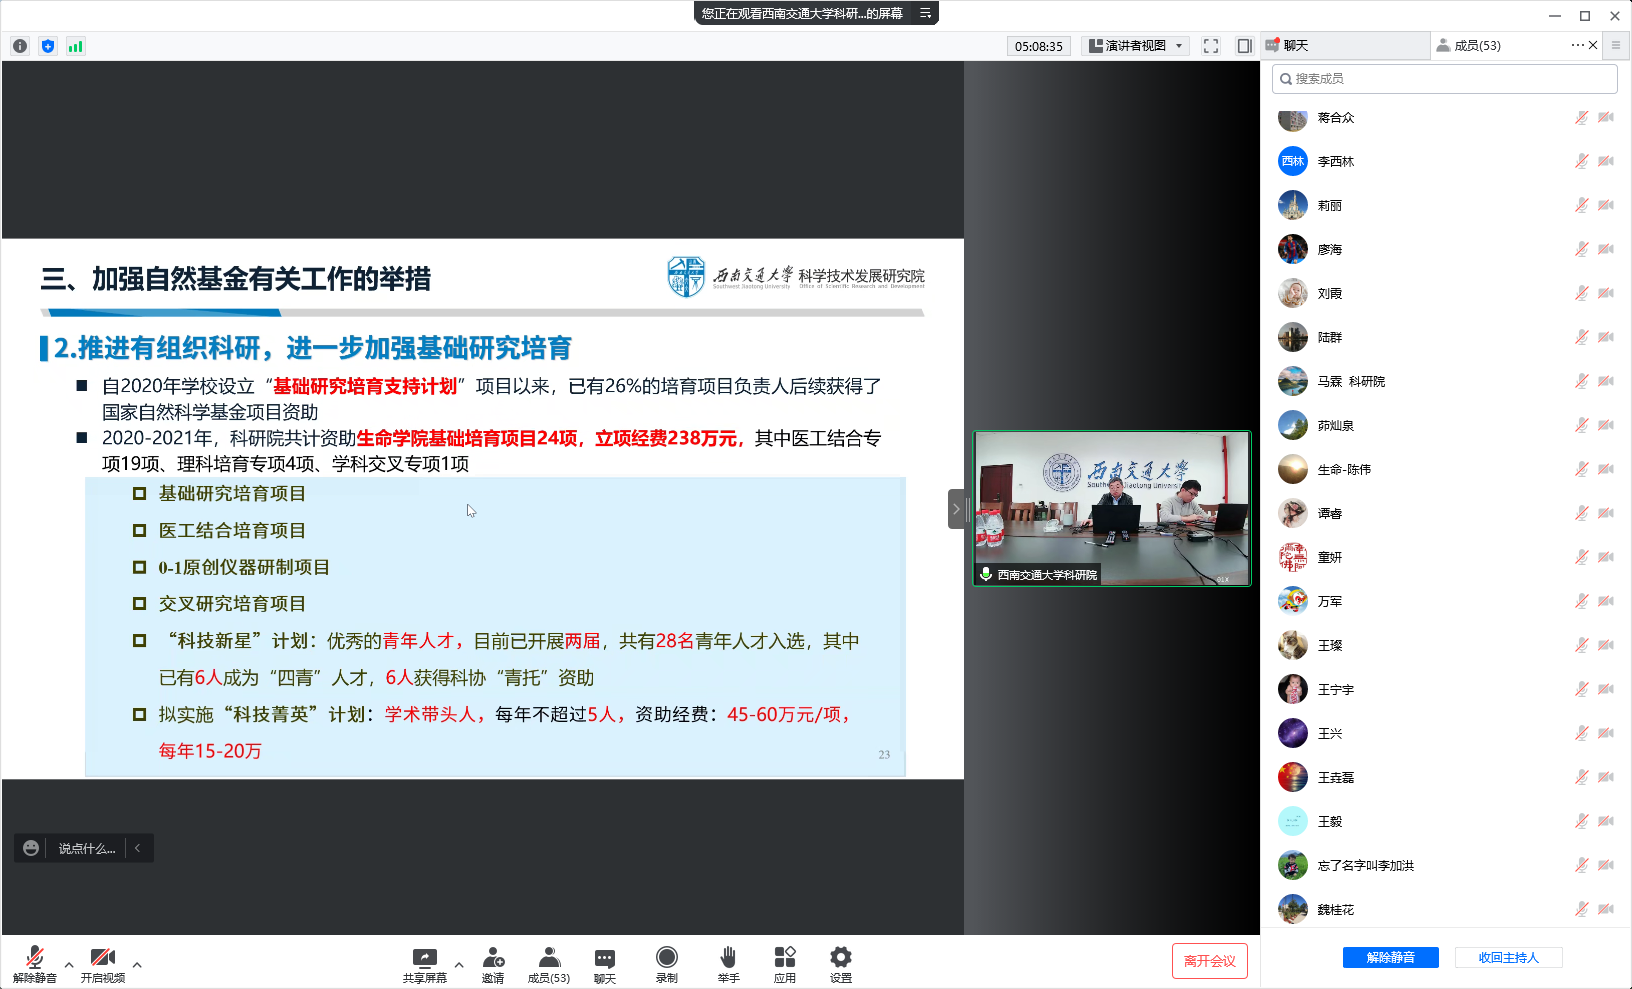
Task: Check the network signal status icon
Action: click(x=76, y=46)
